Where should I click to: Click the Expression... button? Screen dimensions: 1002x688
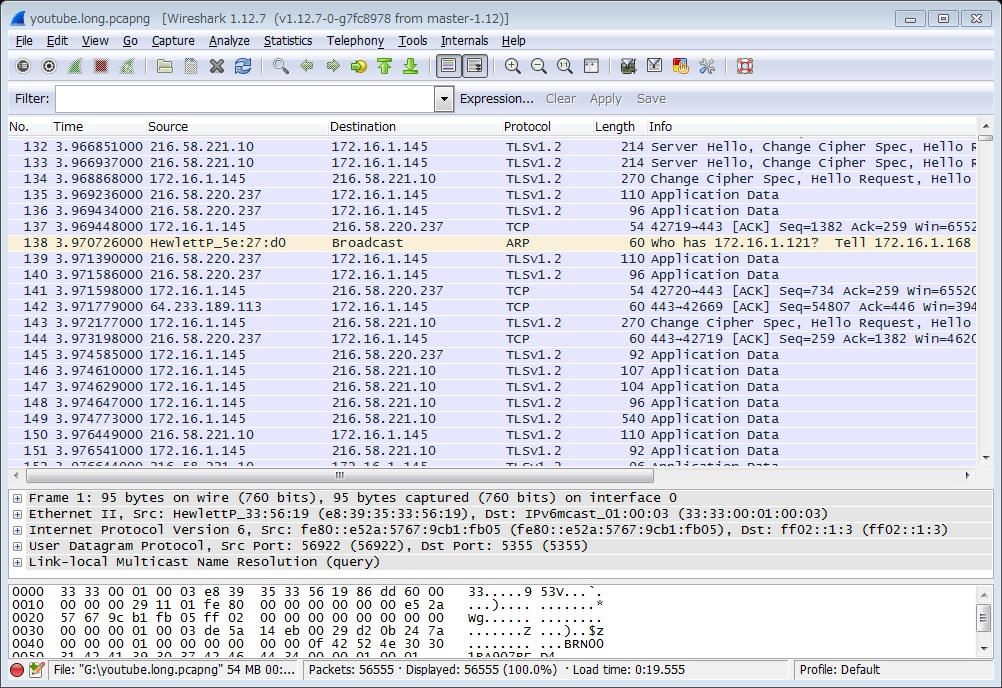[497, 99]
